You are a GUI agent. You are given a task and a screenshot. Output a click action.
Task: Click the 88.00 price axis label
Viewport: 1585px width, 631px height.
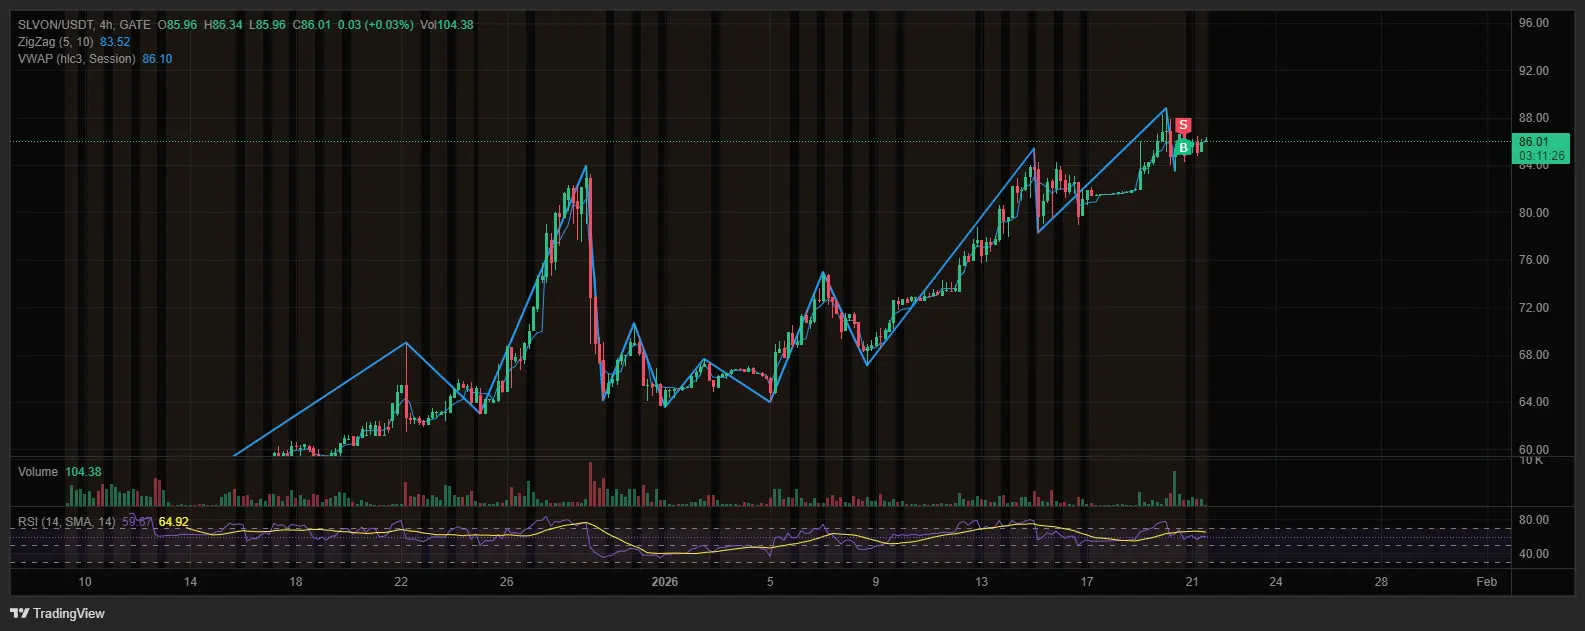(x=1534, y=118)
